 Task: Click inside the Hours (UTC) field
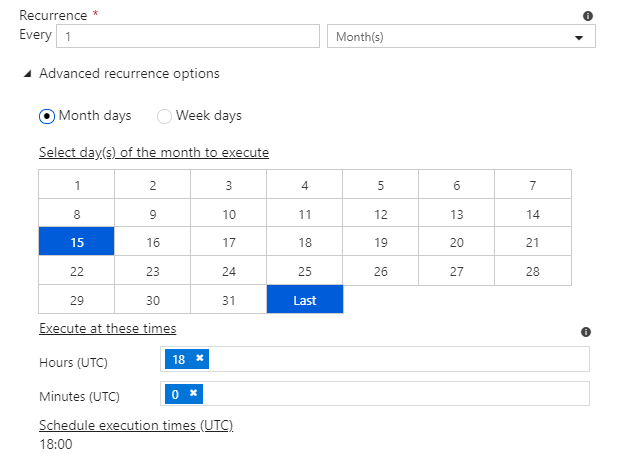[400, 360]
